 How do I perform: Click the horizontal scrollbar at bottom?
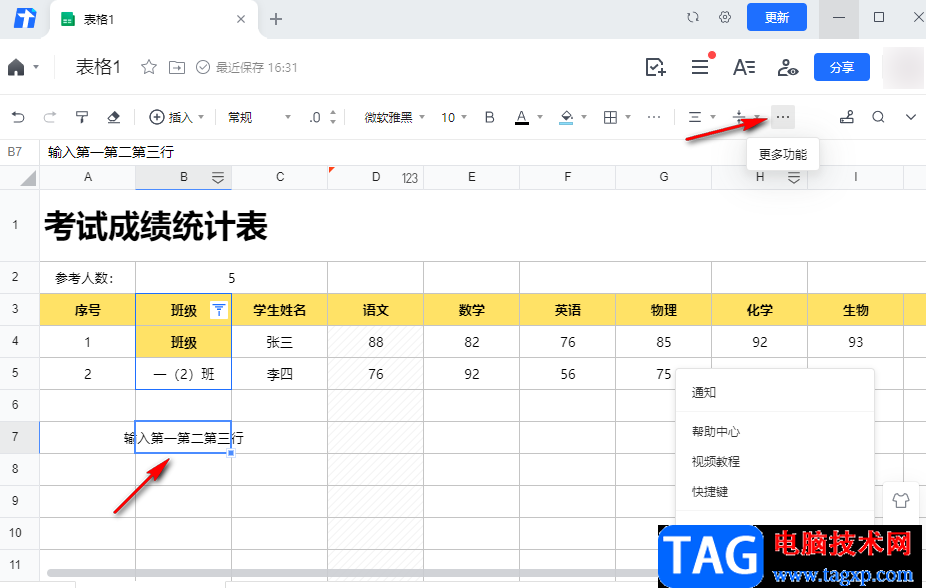[x=351, y=573]
